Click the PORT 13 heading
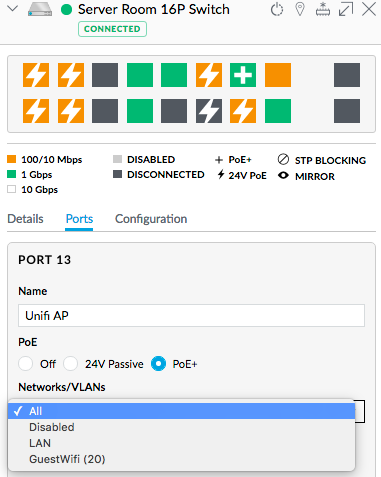 click(45, 260)
